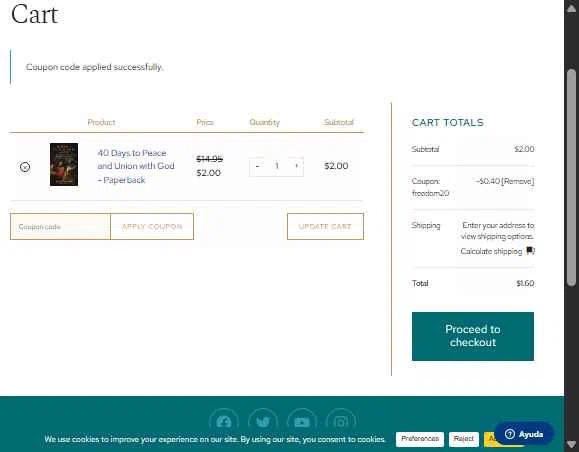Remove the freedom20 coupon
The height and width of the screenshot is (452, 579).
(518, 181)
